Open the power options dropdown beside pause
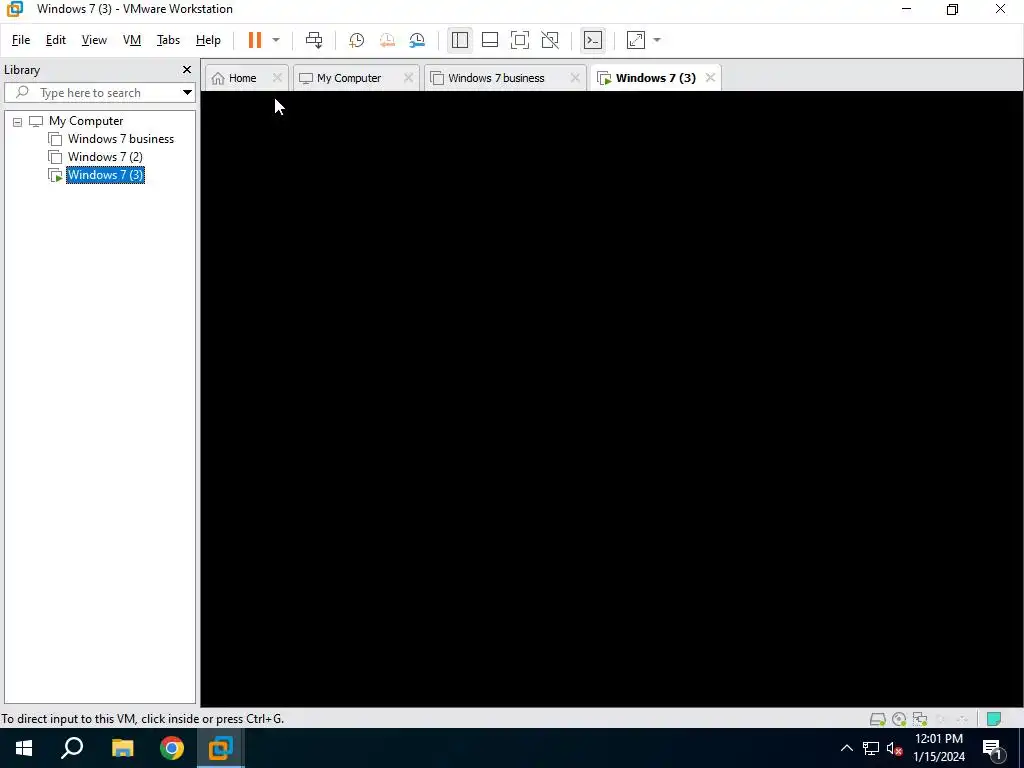 [276, 40]
